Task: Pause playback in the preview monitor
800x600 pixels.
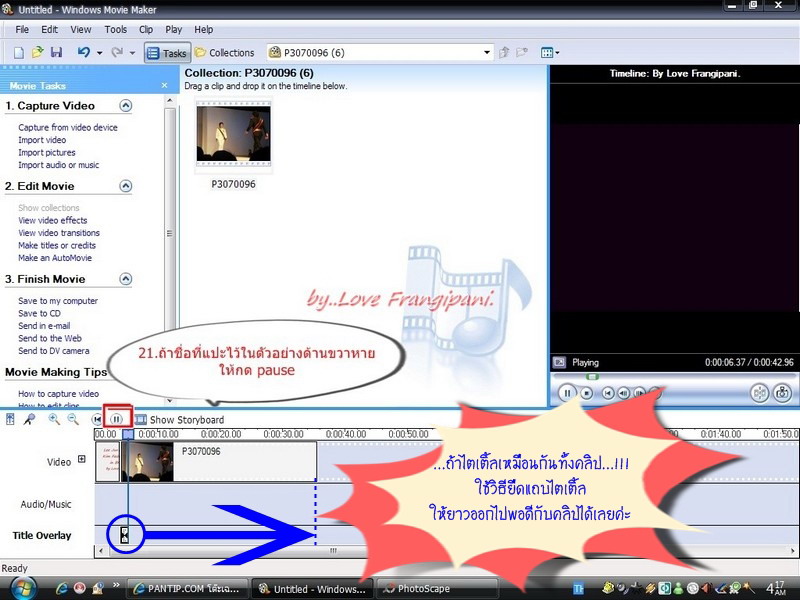Action: tap(567, 393)
